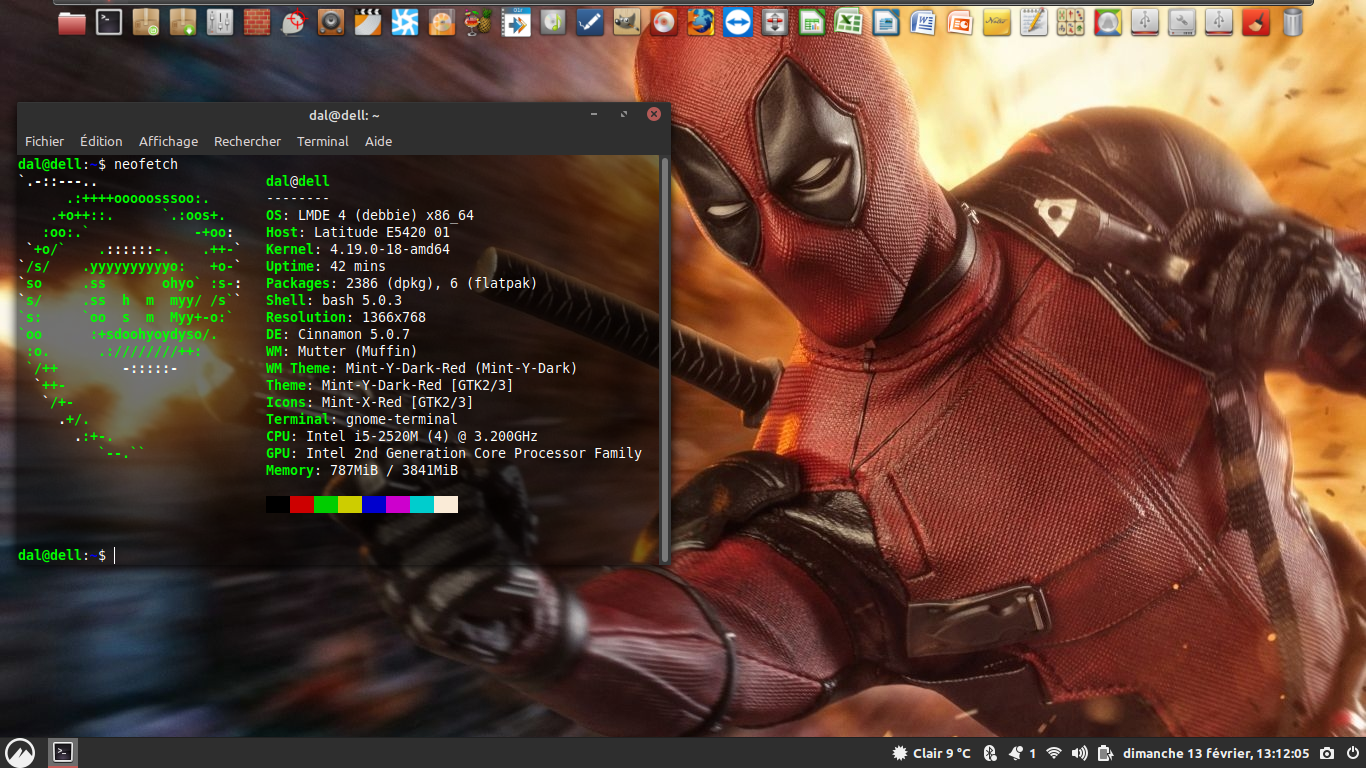The height and width of the screenshot is (768, 1366).
Task: Open the Terminal menu in menubar
Action: (323, 141)
